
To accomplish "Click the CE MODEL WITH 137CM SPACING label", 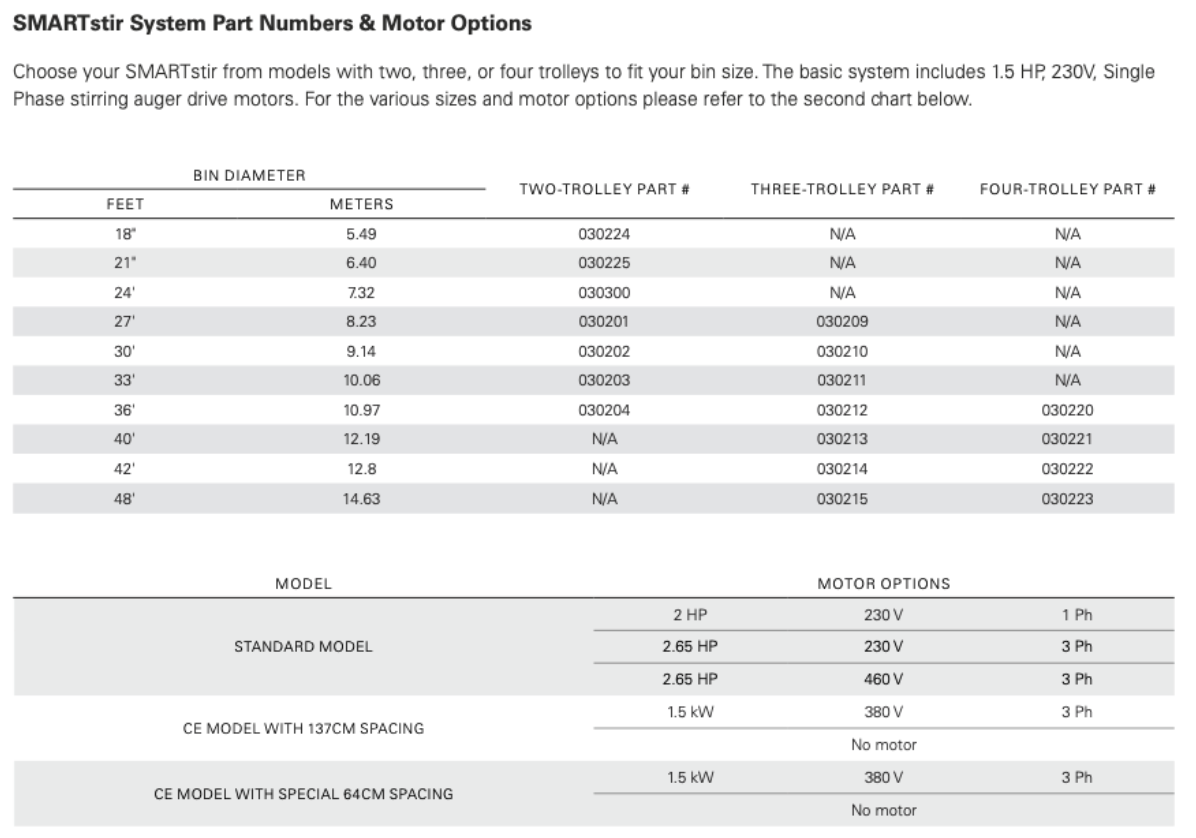I will pos(303,729).
